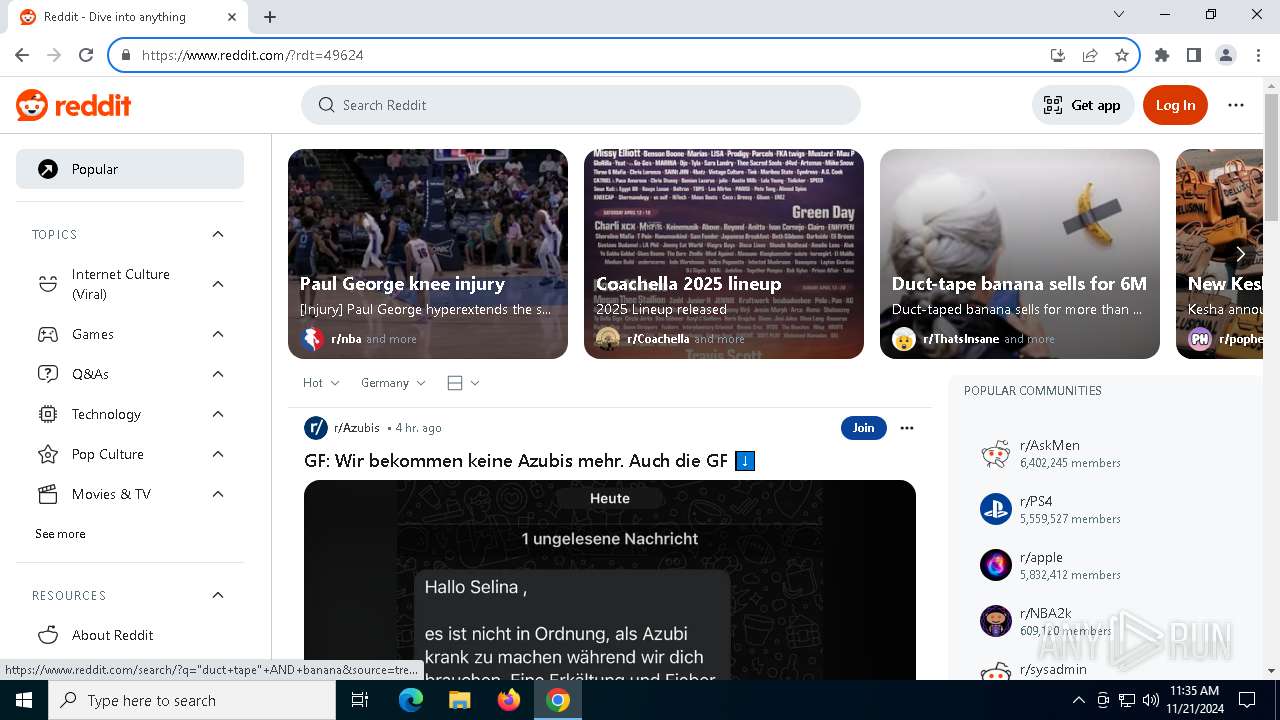Click the QR code icon on Get app
Image resolution: width=1280 pixels, height=720 pixels.
click(x=1053, y=105)
